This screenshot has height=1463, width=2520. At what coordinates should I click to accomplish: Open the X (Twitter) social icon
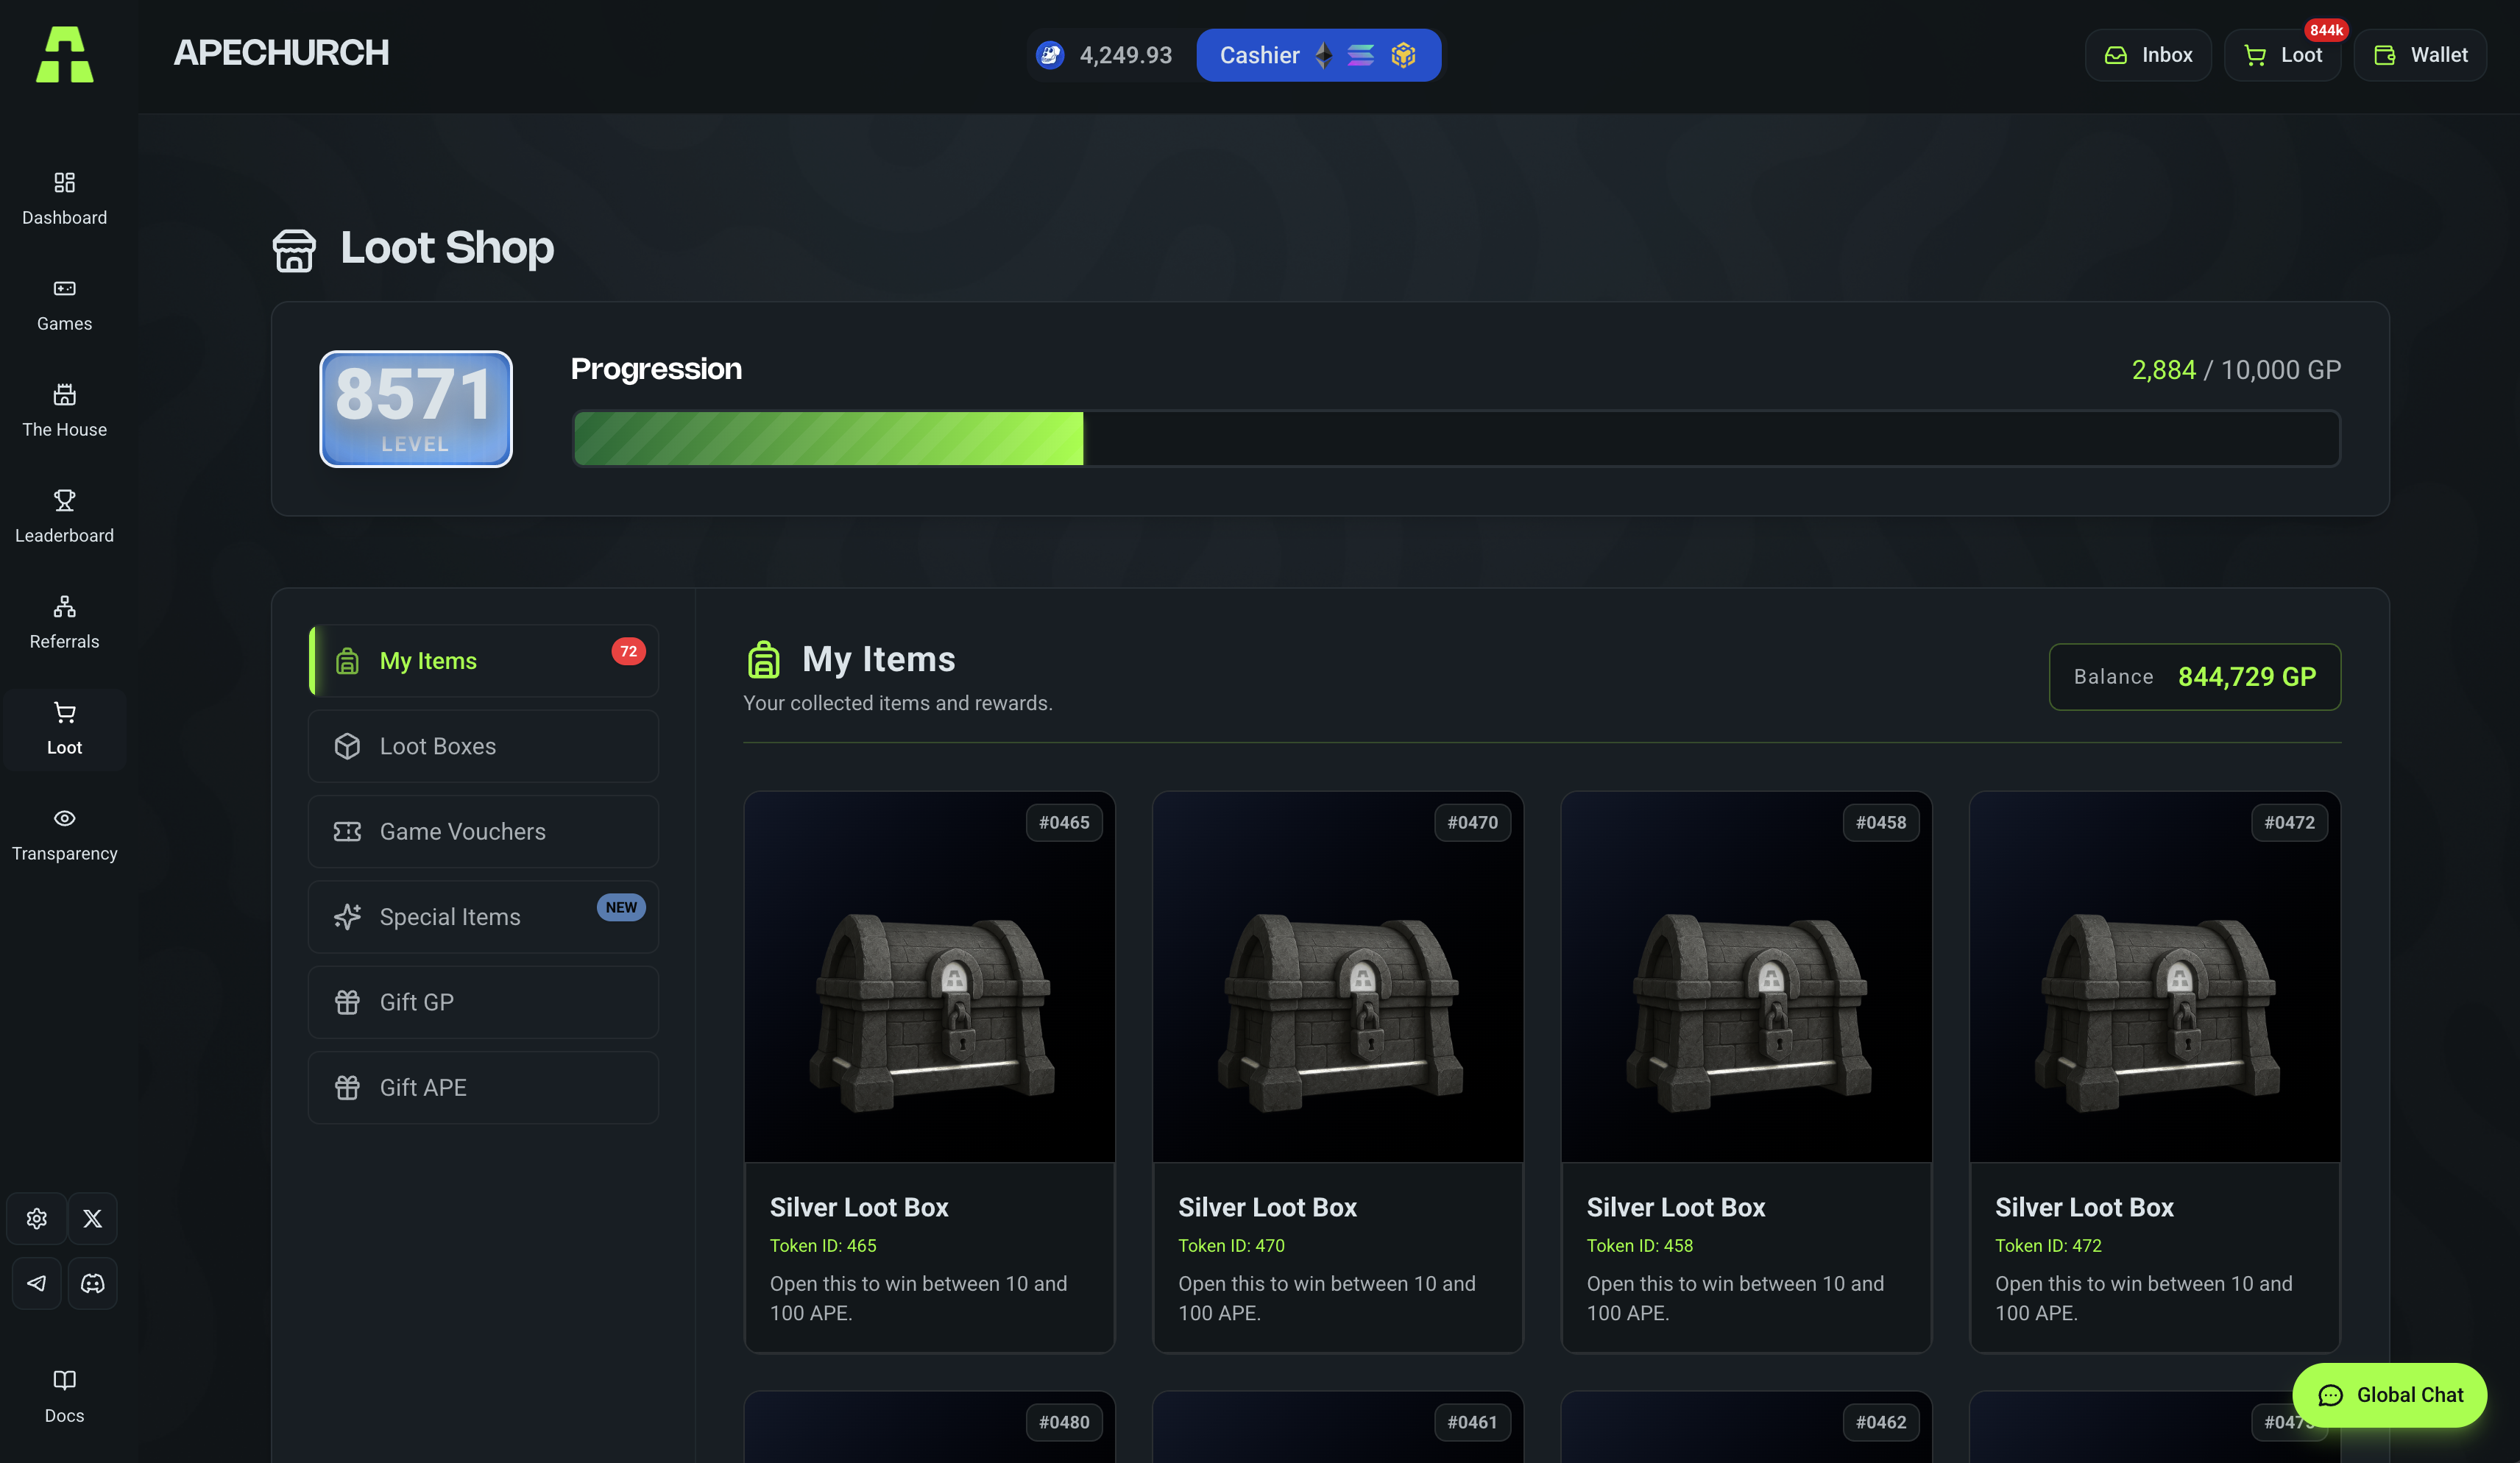(92, 1218)
